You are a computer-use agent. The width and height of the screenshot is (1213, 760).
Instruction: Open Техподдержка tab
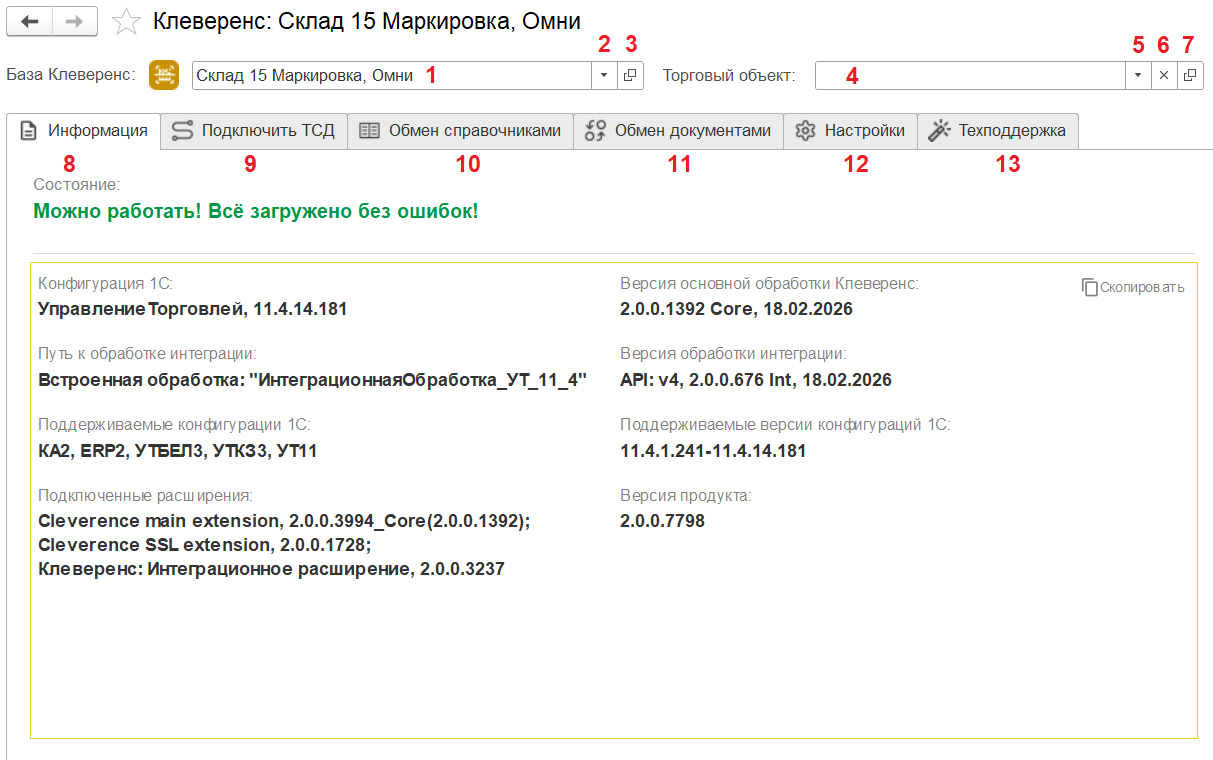coord(998,131)
